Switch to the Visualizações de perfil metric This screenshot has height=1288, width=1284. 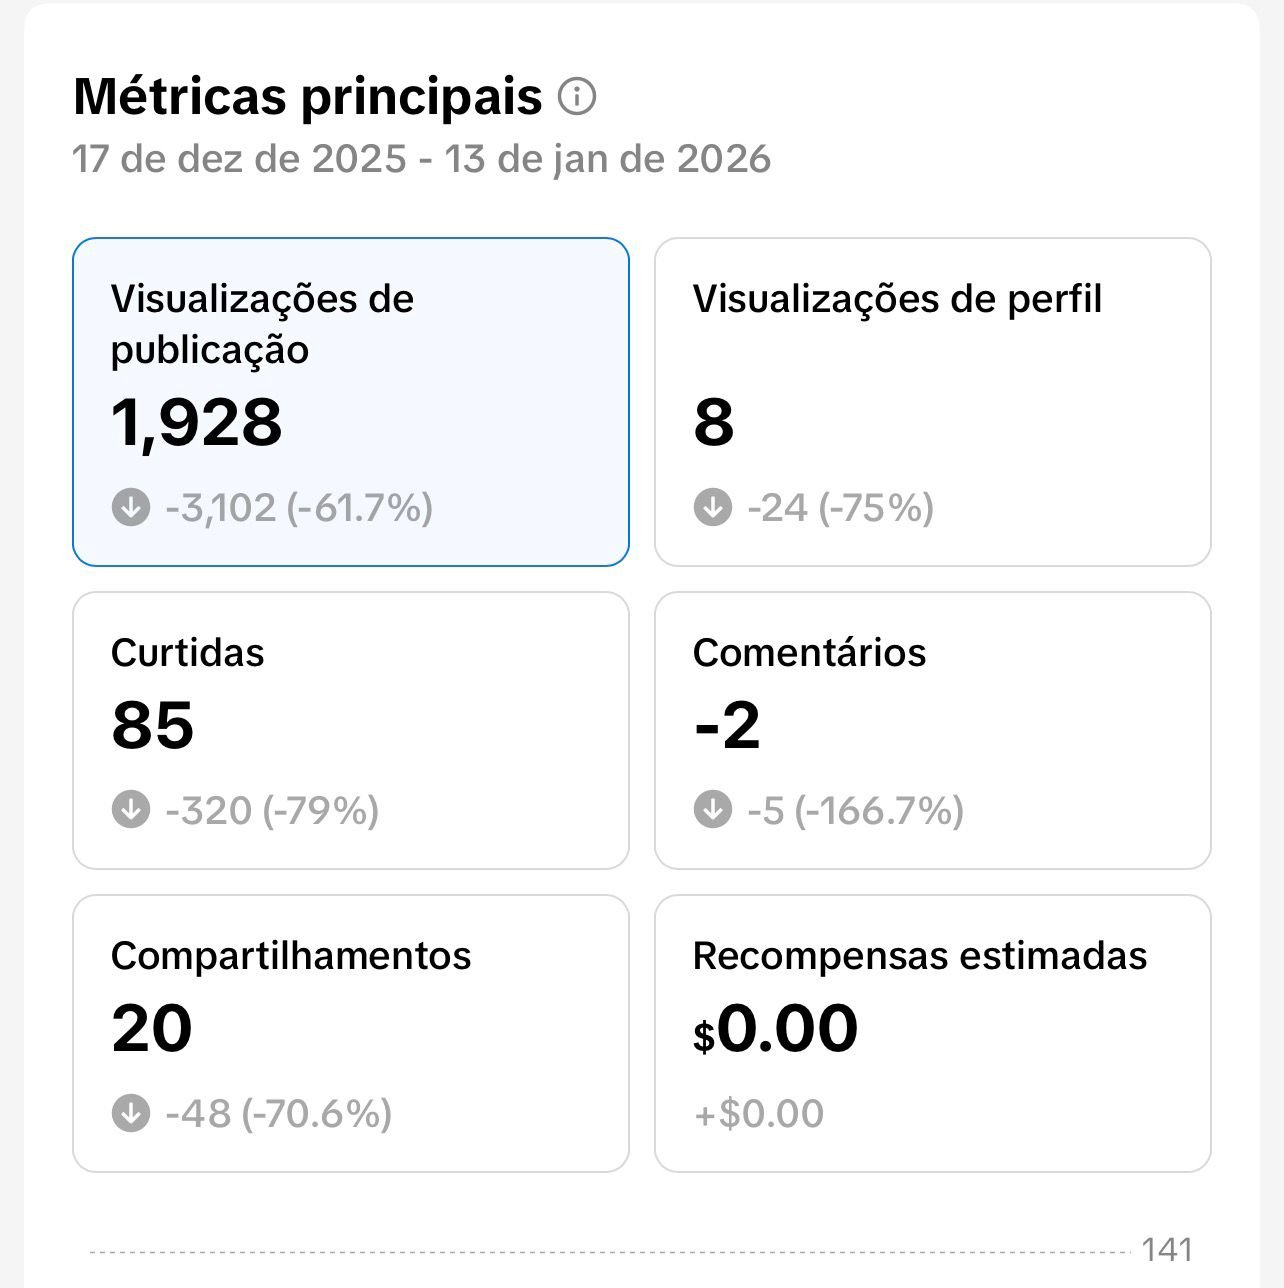click(932, 401)
